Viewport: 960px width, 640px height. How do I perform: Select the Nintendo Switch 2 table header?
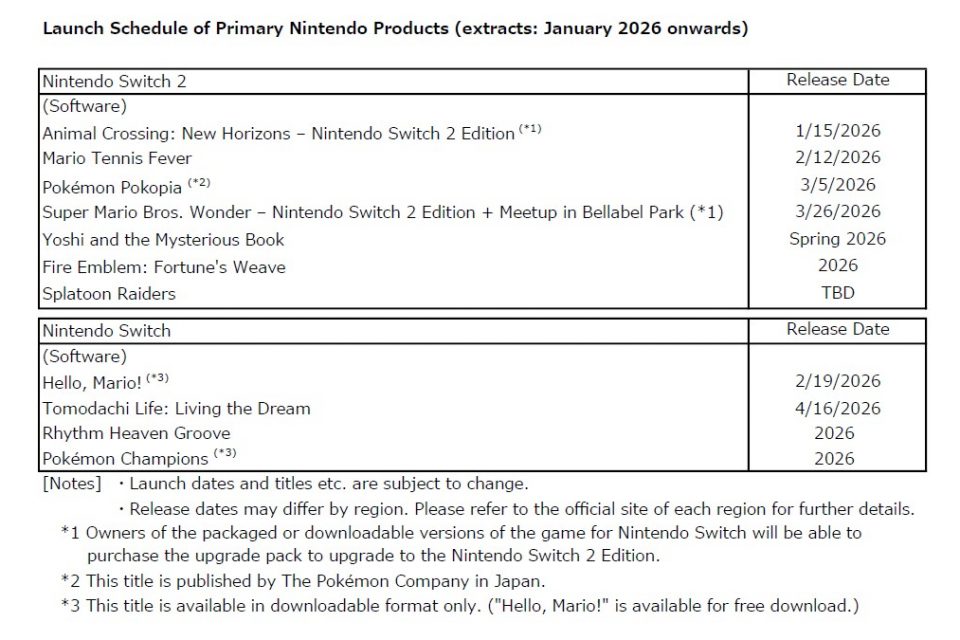[x=114, y=82]
